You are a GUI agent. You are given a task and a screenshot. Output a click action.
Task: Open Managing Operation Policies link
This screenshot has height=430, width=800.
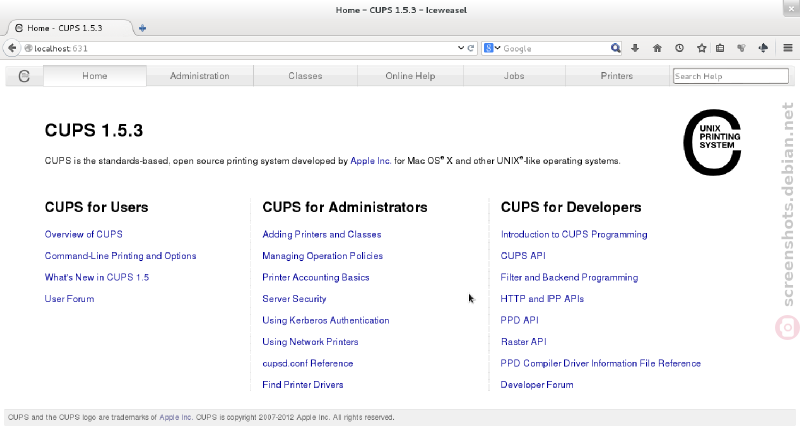[x=322, y=256]
